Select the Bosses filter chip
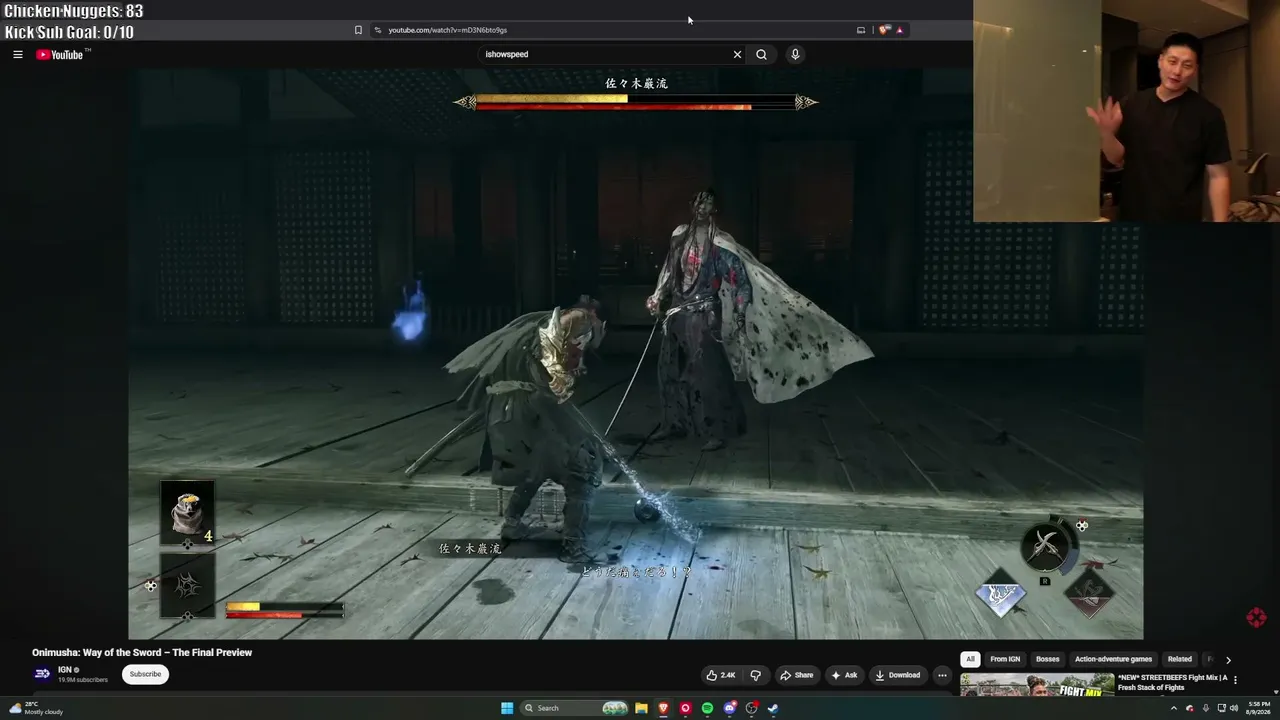This screenshot has width=1280, height=720. [1047, 660]
